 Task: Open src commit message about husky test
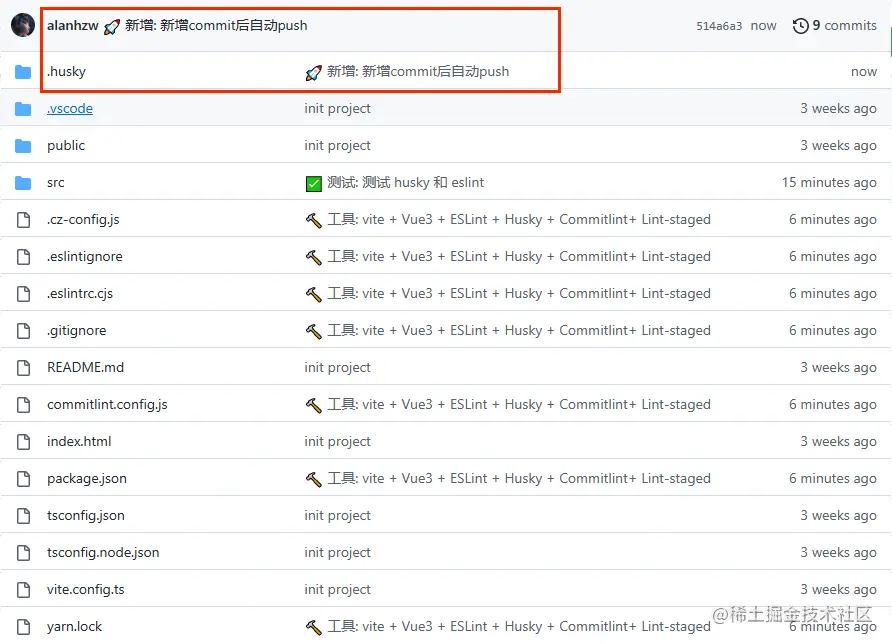click(x=406, y=182)
